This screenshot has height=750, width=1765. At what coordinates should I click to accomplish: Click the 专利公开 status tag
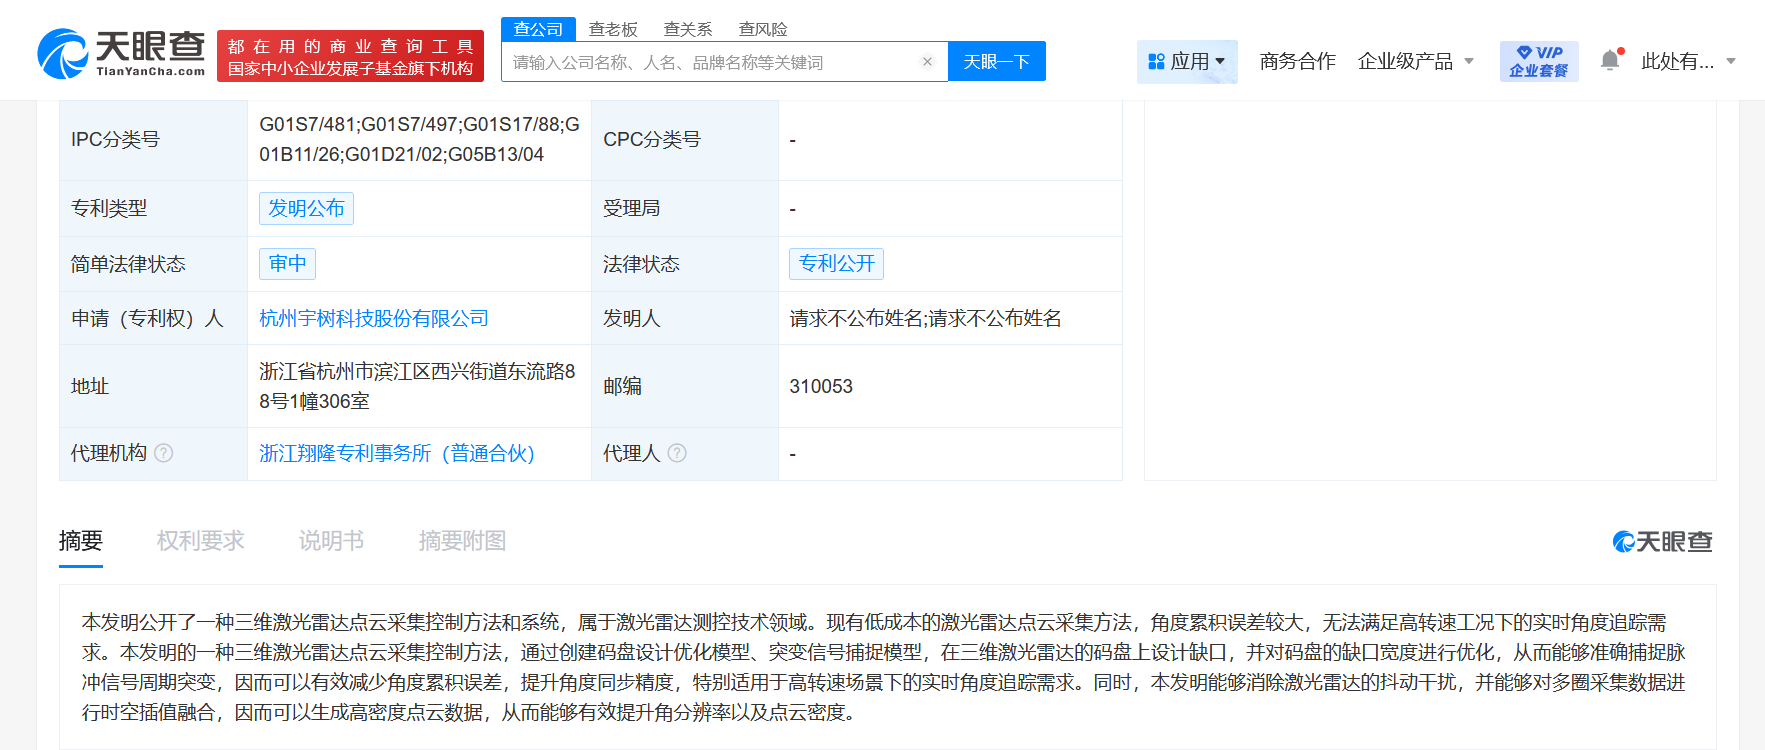click(837, 263)
